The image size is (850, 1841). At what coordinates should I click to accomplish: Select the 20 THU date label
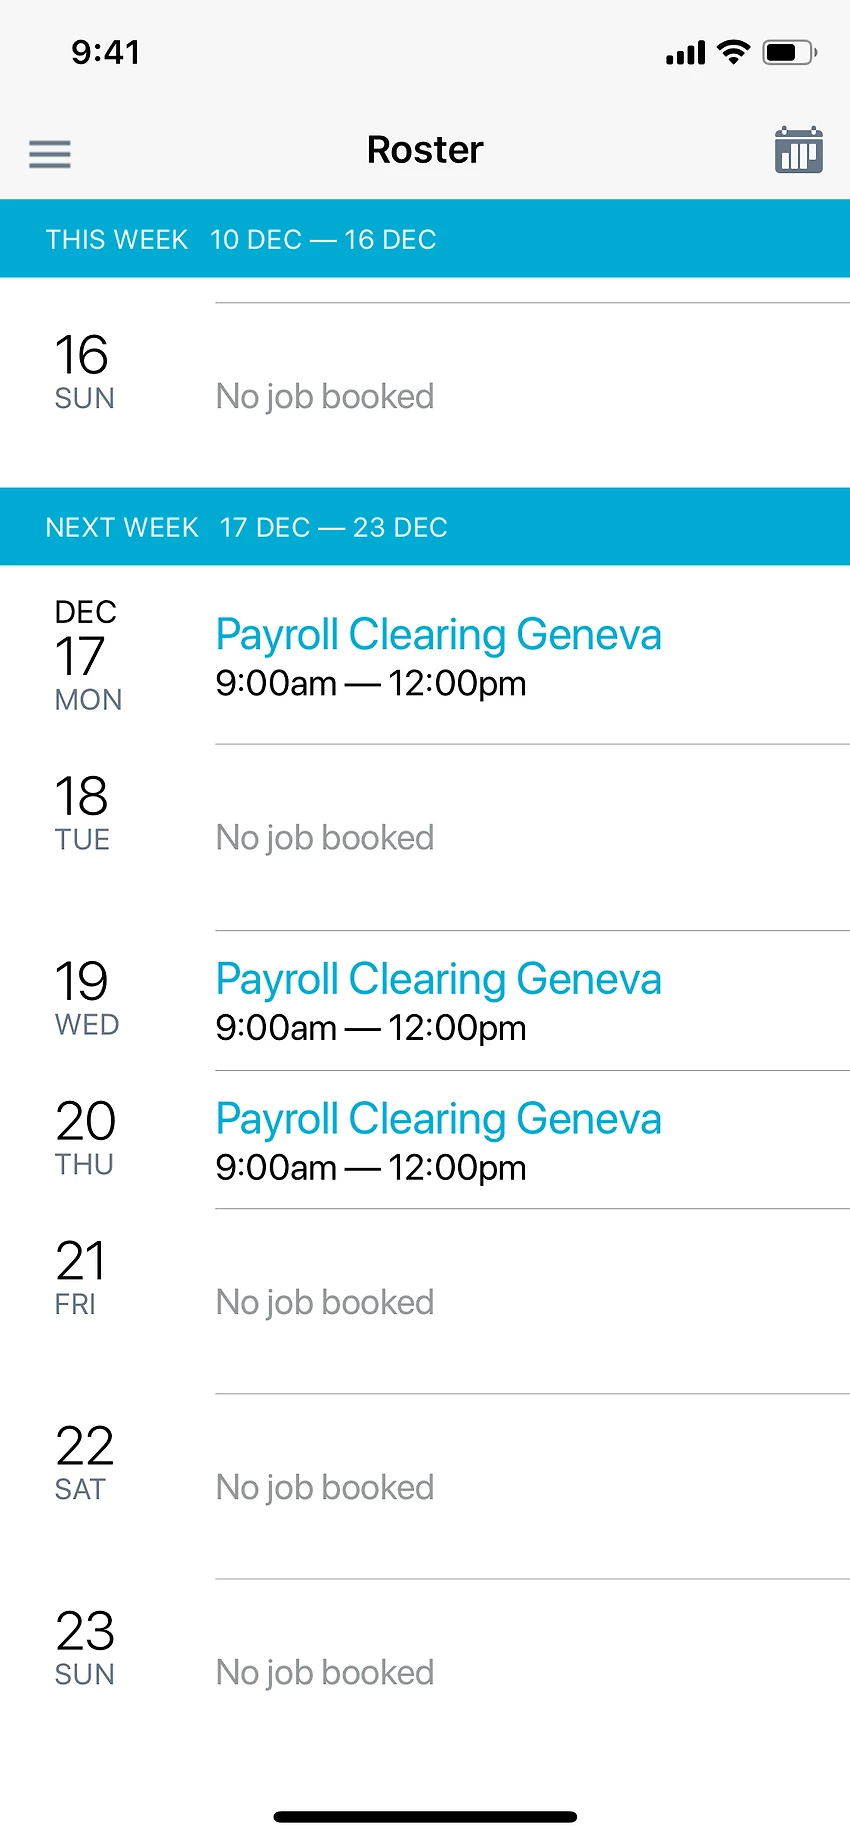[85, 1136]
